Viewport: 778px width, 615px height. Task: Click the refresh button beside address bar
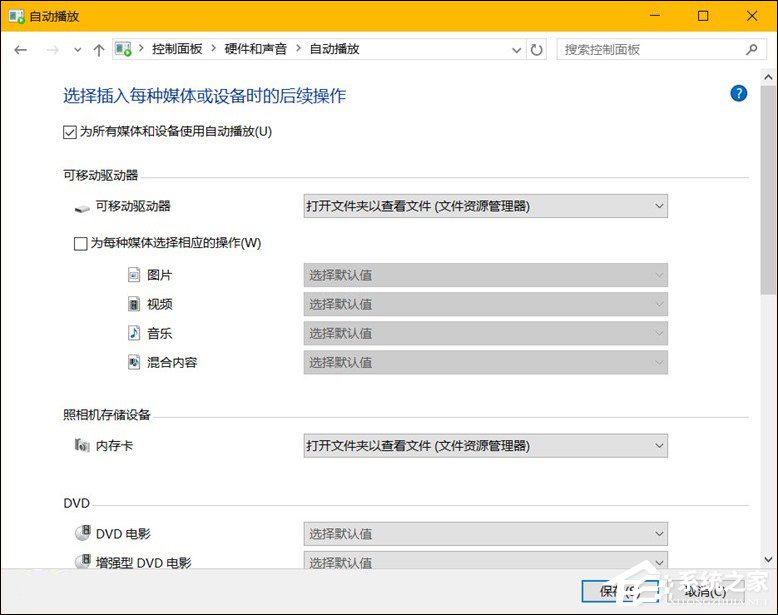click(x=537, y=49)
